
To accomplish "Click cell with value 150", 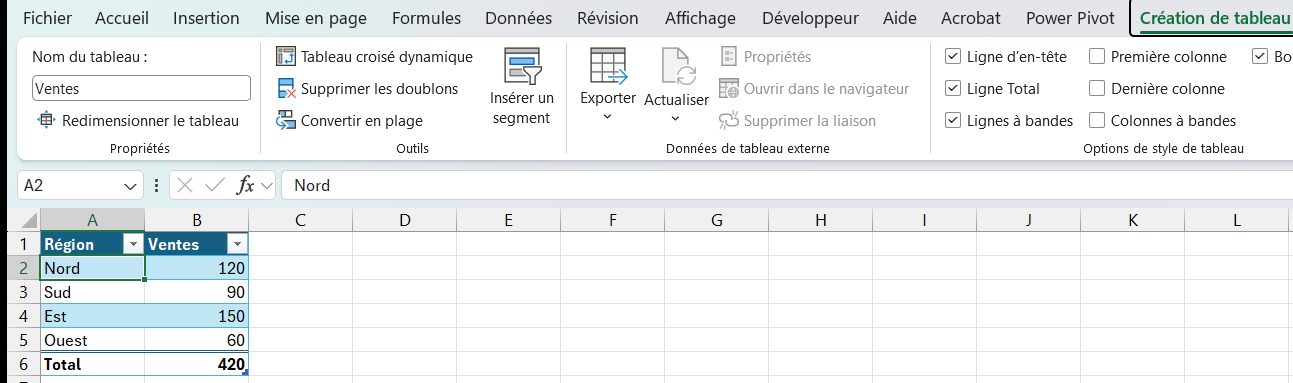I will coord(197,316).
